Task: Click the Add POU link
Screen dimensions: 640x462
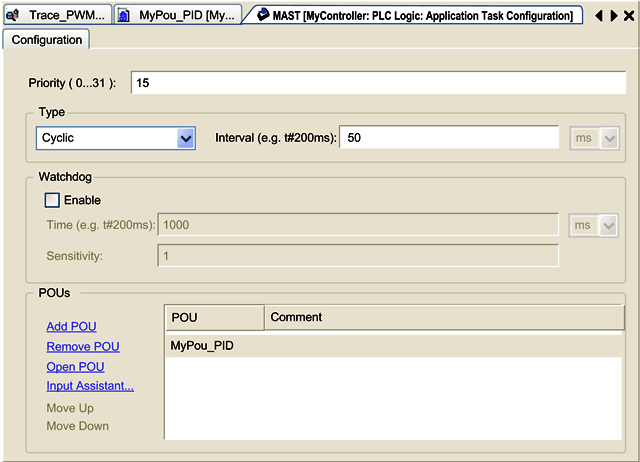Action: (x=71, y=327)
